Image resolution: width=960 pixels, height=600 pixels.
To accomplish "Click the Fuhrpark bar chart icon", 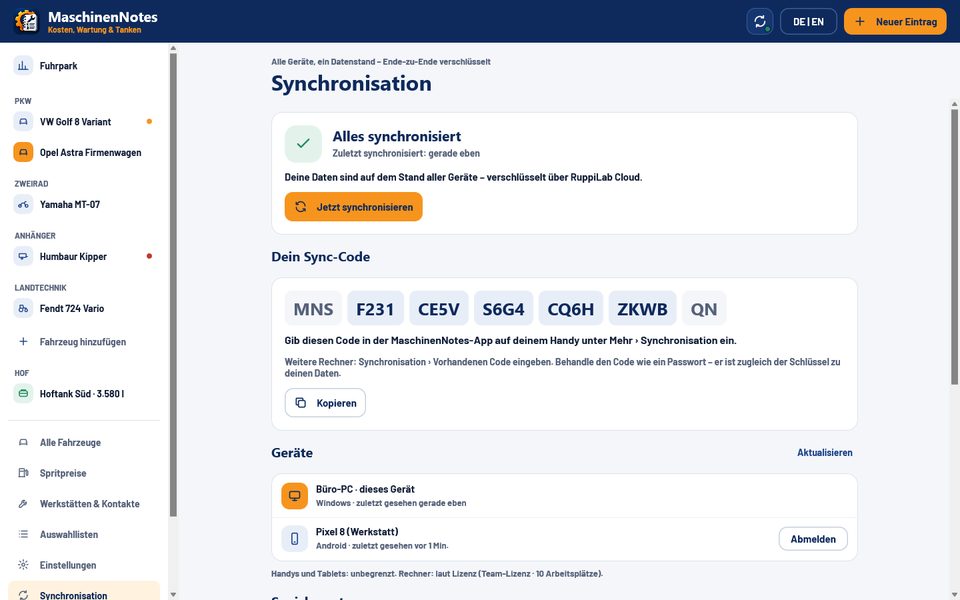I will pyautogui.click(x=23, y=66).
